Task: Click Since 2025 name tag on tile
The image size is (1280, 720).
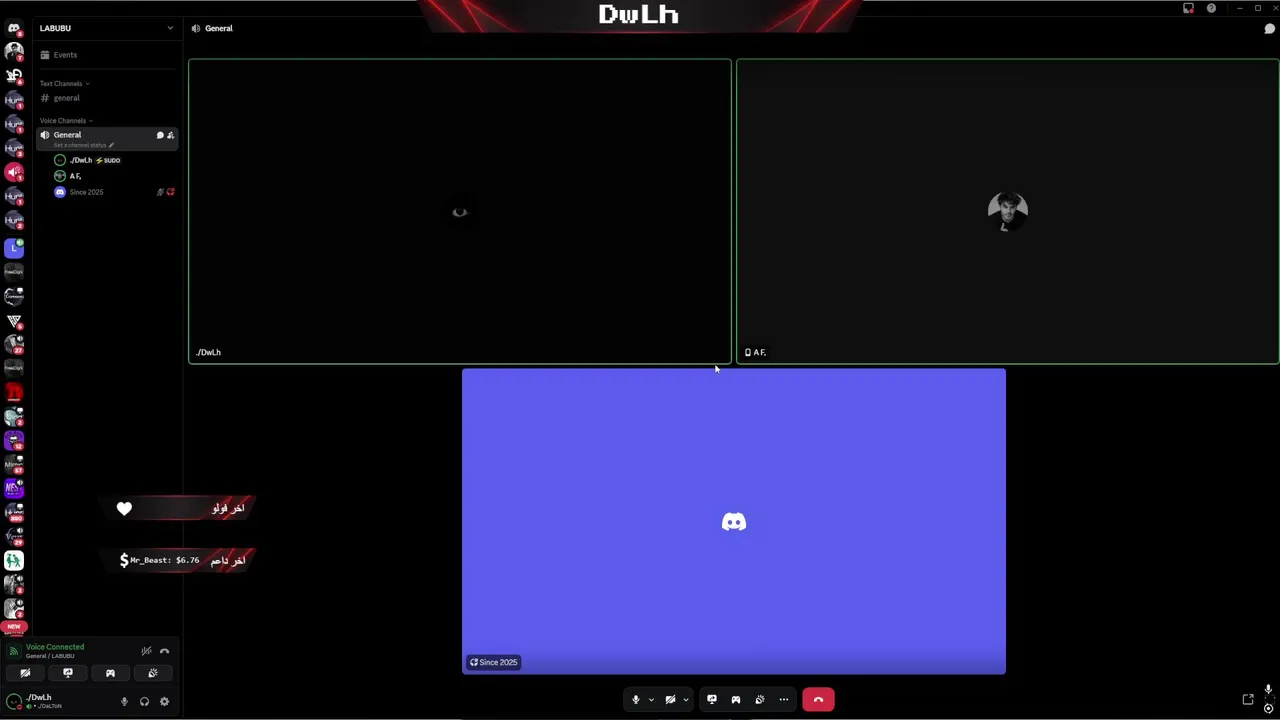Action: pos(493,662)
